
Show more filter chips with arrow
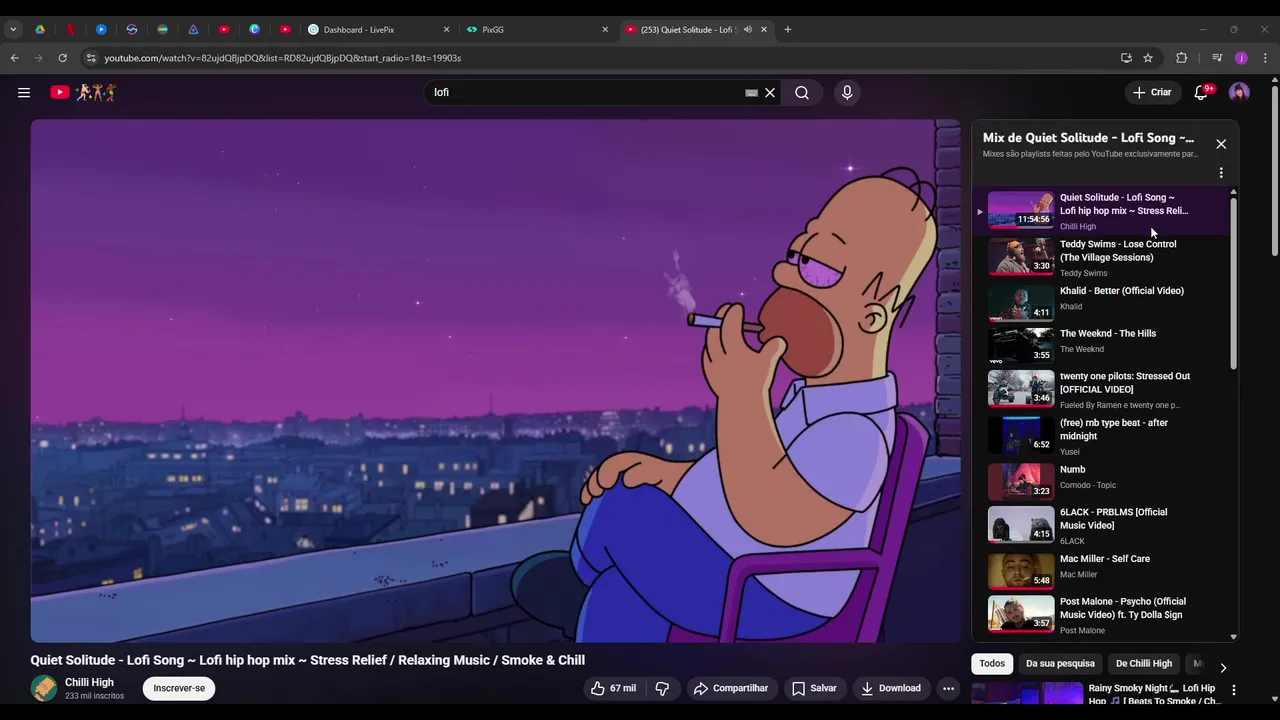click(1222, 667)
